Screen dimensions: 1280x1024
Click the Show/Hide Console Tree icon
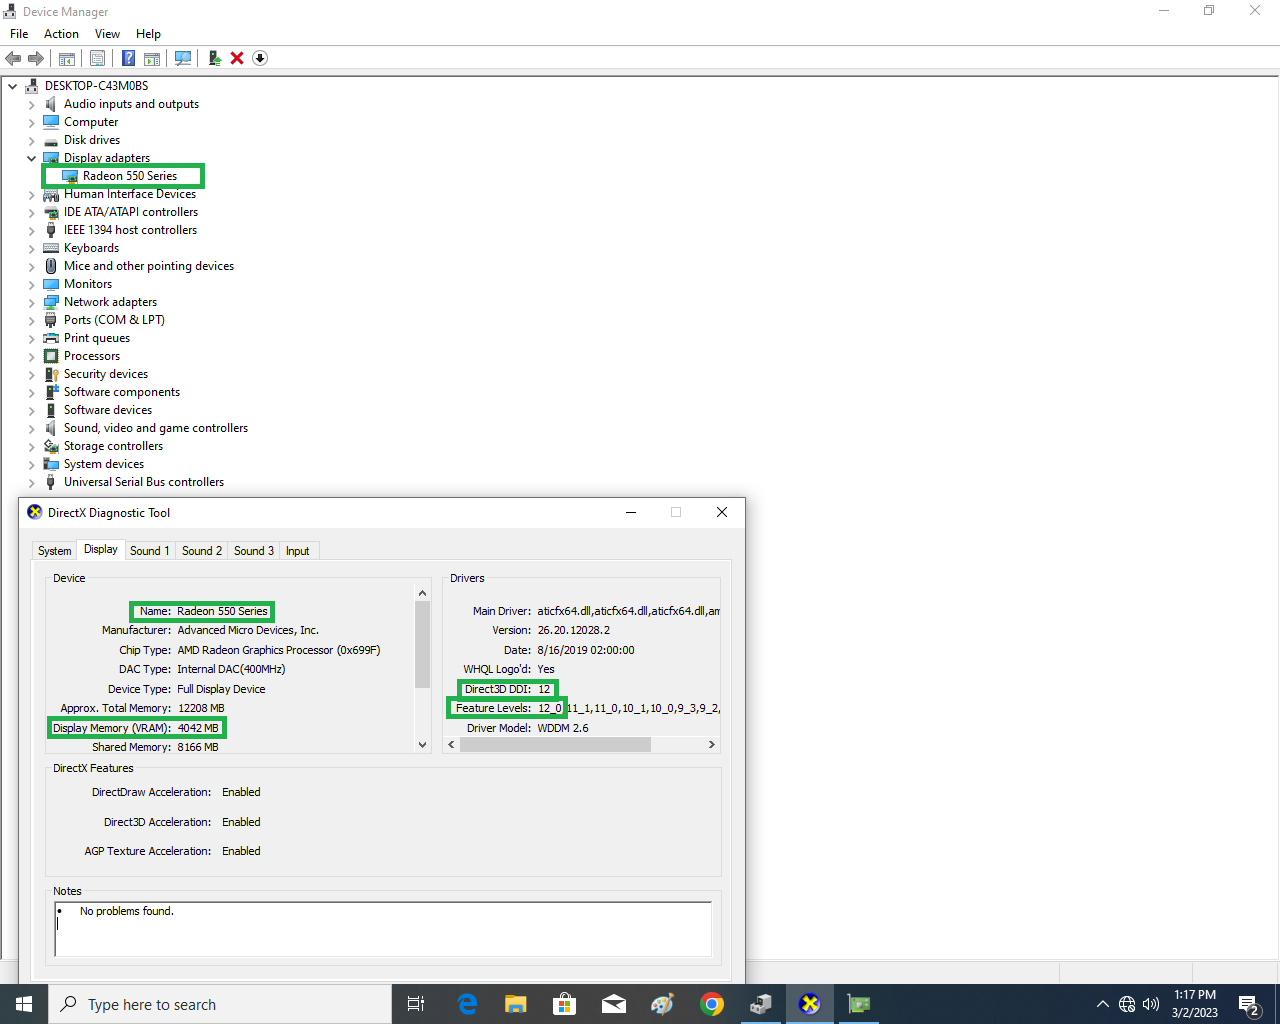(67, 58)
